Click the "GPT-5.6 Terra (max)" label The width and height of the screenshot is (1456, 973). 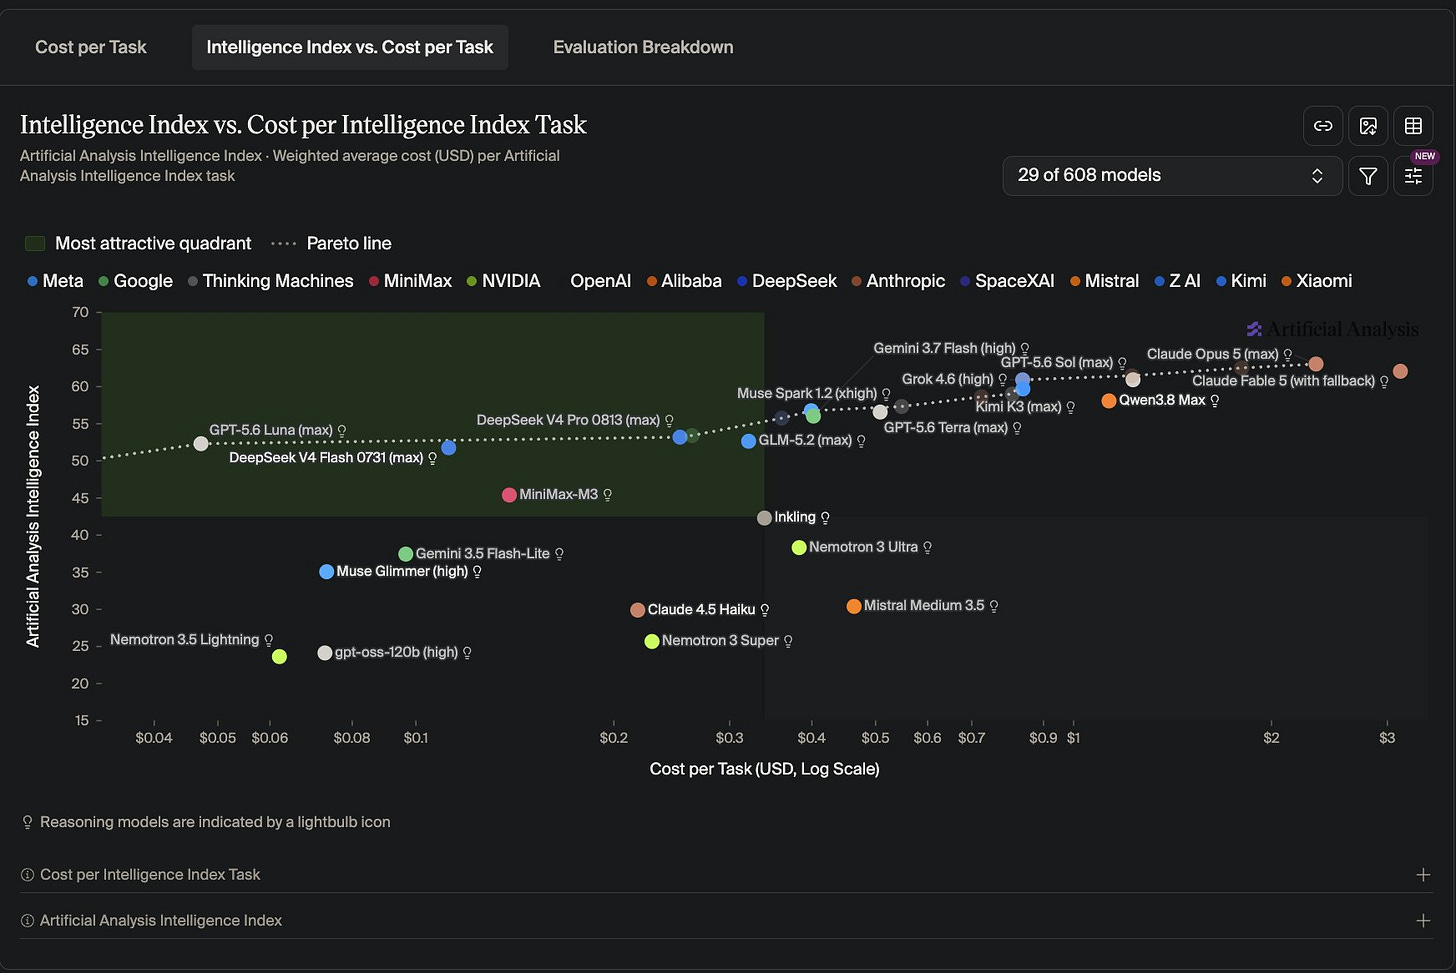click(x=946, y=428)
